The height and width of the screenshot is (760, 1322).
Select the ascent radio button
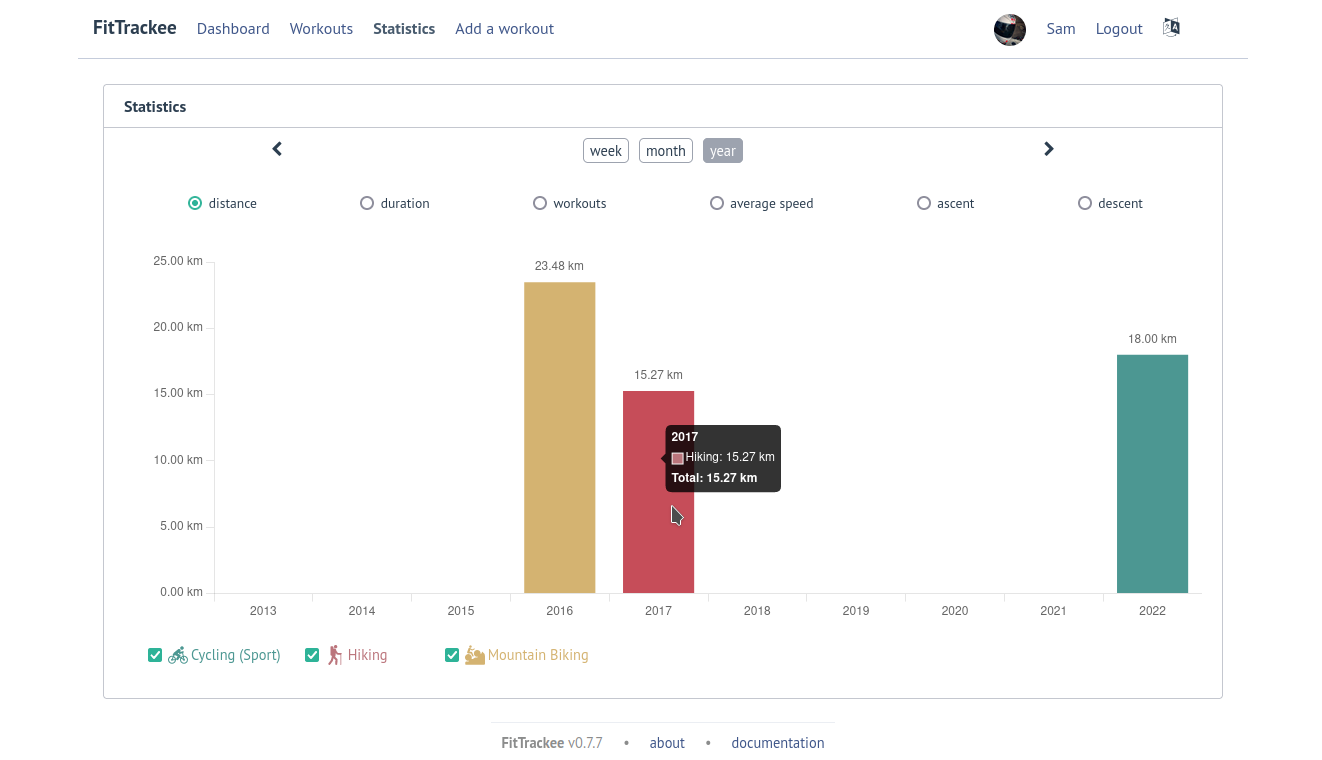924,203
